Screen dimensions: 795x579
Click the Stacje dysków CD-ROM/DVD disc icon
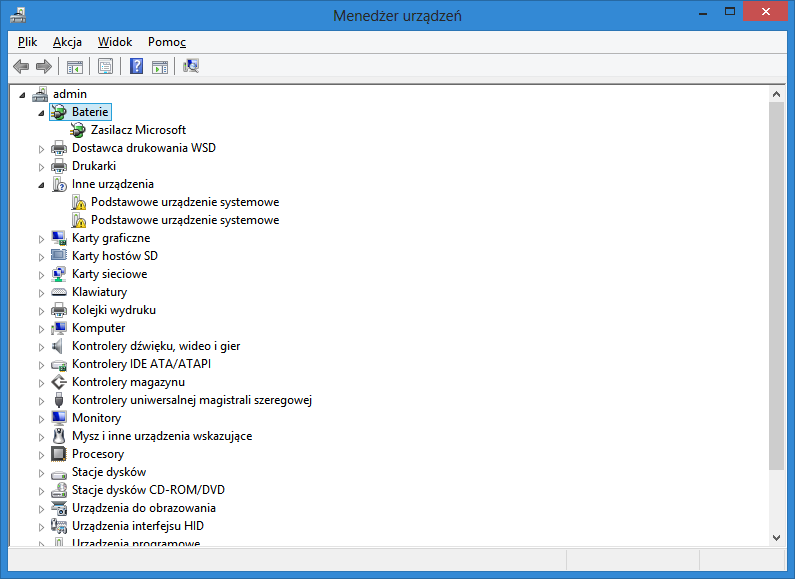coord(59,490)
